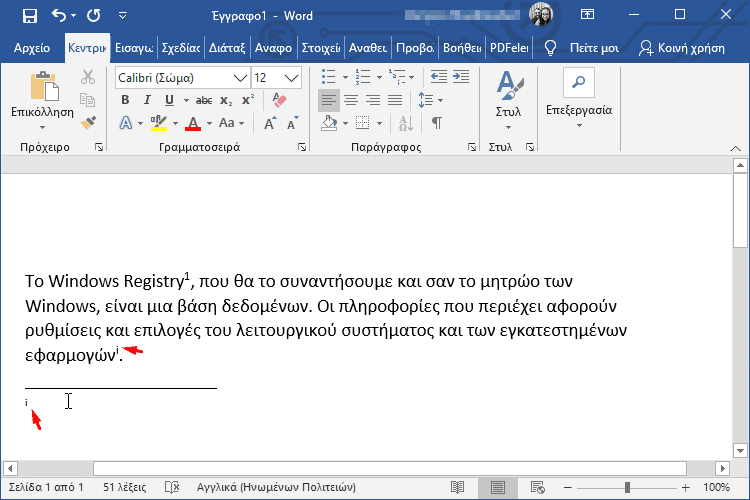Open the Γραμματοσειρά font dialog launcher

[x=302, y=147]
